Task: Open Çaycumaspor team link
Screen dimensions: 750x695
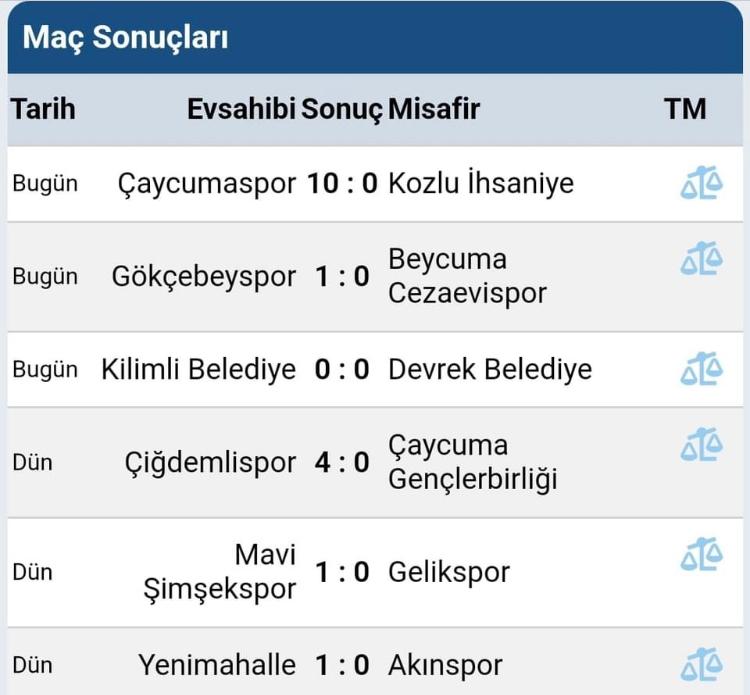Action: pos(207,184)
